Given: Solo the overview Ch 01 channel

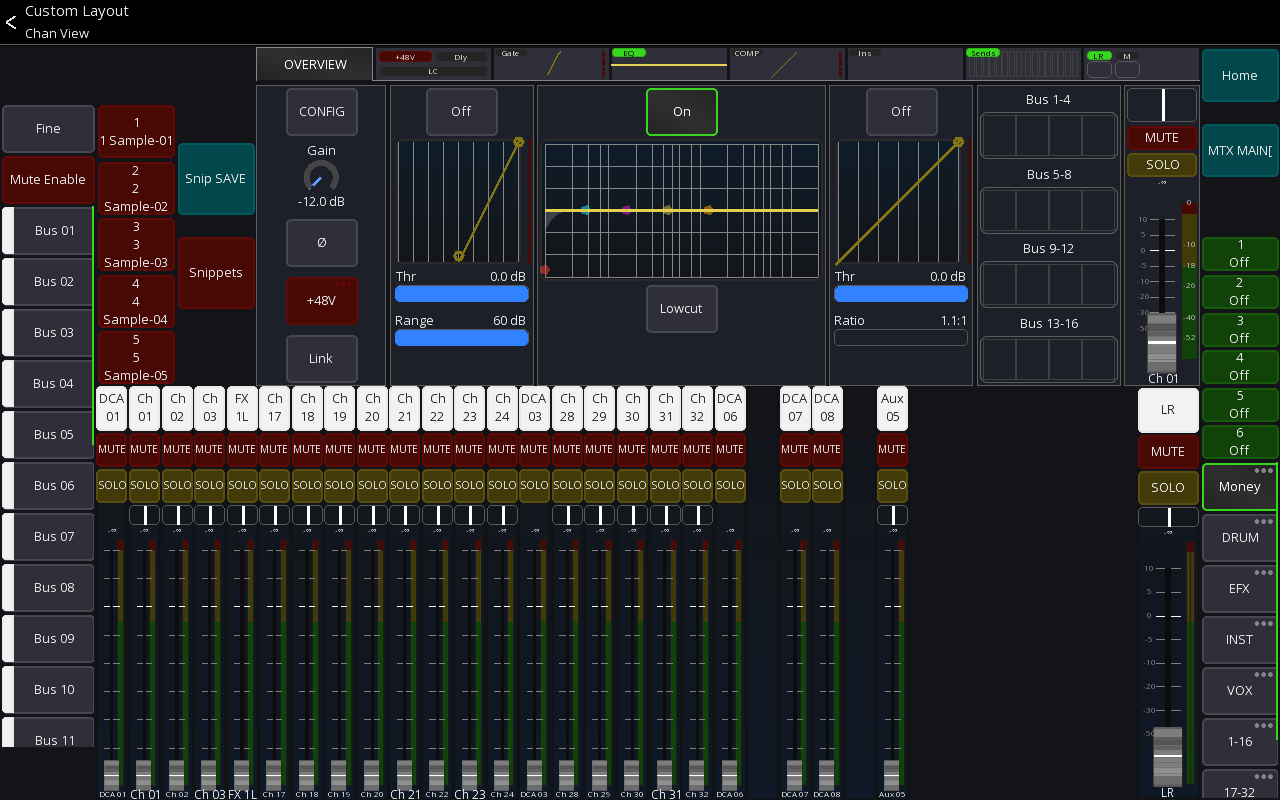Looking at the screenshot, I should (x=1162, y=165).
